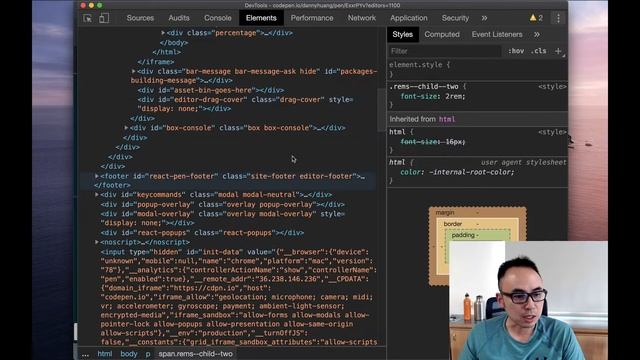Select the editor-drag-cover div row
The image size is (640, 360).
pyautogui.click(x=245, y=104)
